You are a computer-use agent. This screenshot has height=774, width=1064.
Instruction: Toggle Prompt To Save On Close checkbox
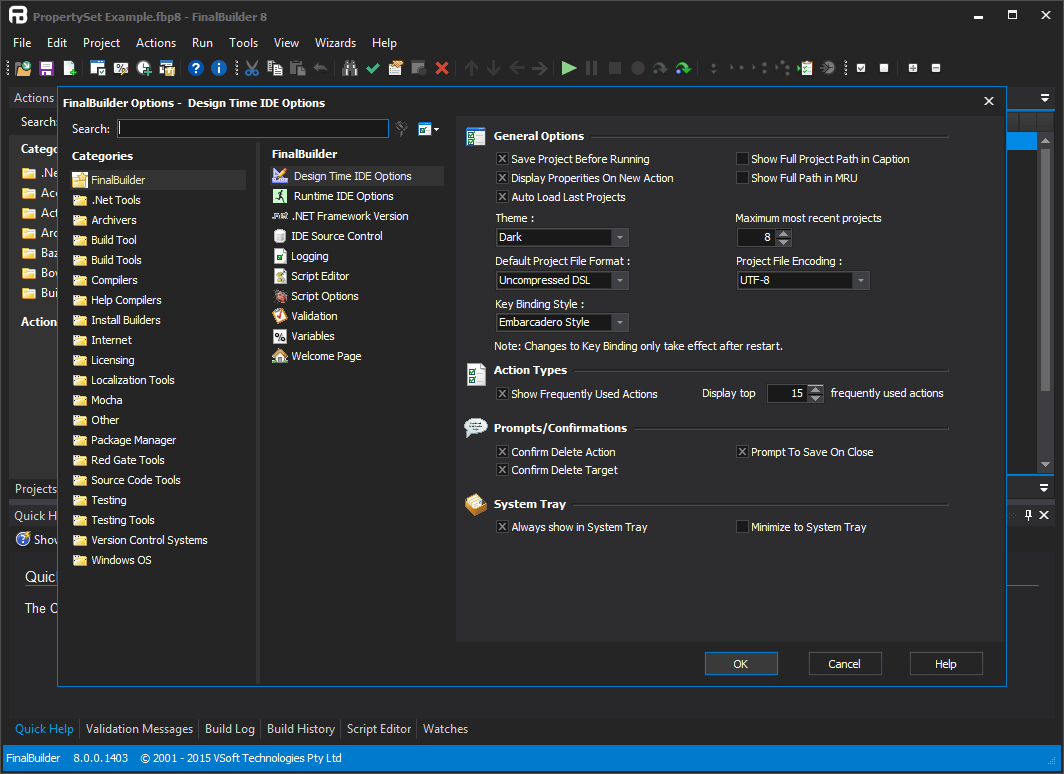coord(742,452)
